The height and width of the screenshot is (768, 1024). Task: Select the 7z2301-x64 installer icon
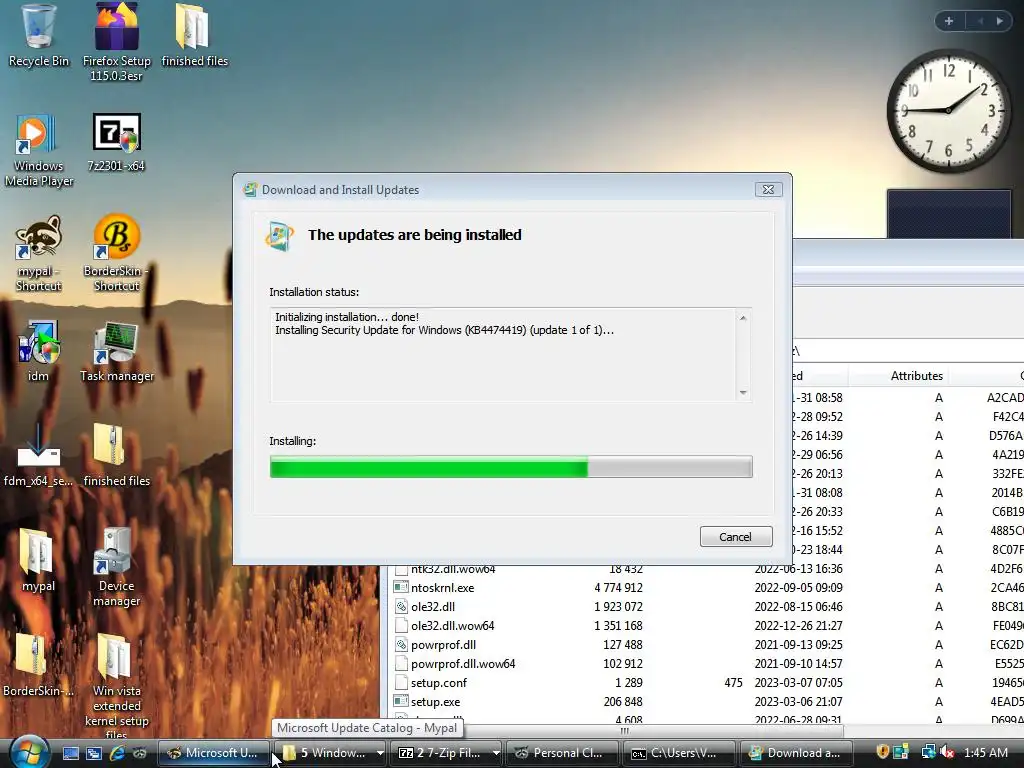(x=116, y=142)
